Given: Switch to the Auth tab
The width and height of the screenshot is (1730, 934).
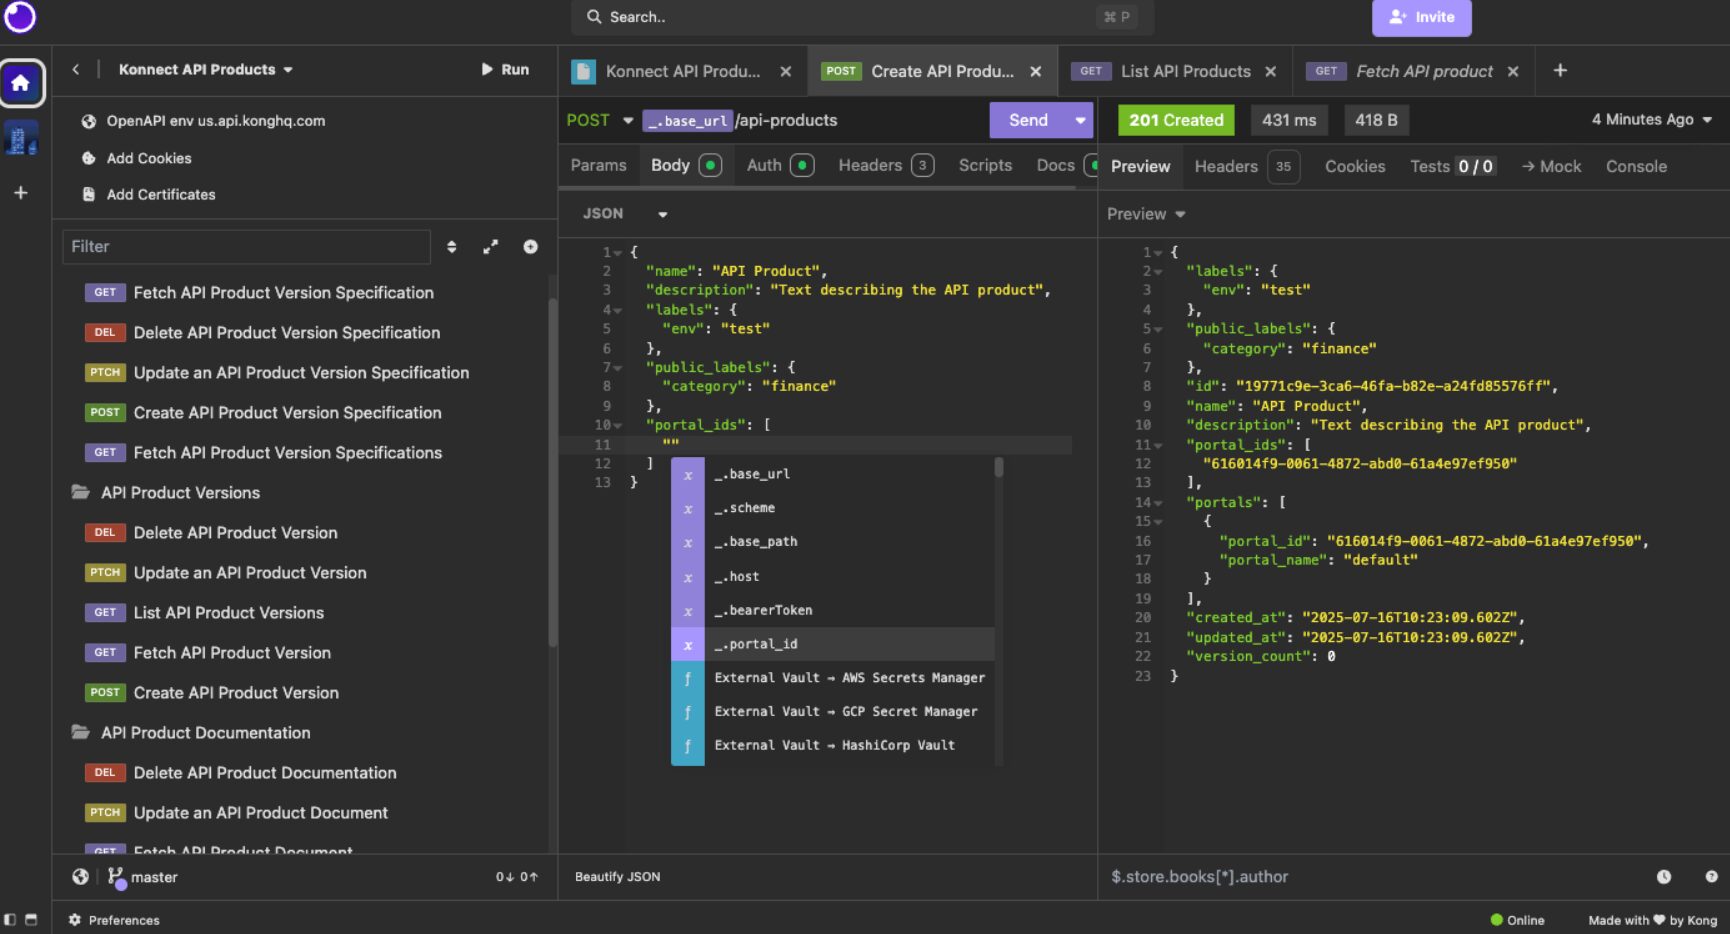Looking at the screenshot, I should (x=780, y=165).
